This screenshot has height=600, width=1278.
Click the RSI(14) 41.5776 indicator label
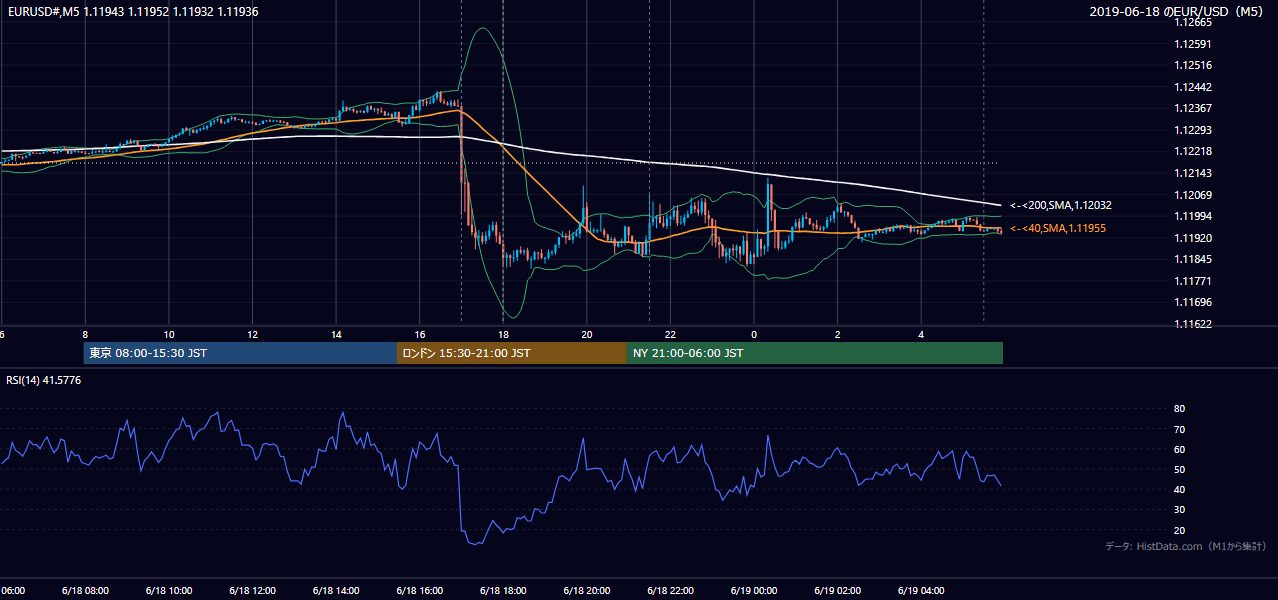[44, 380]
